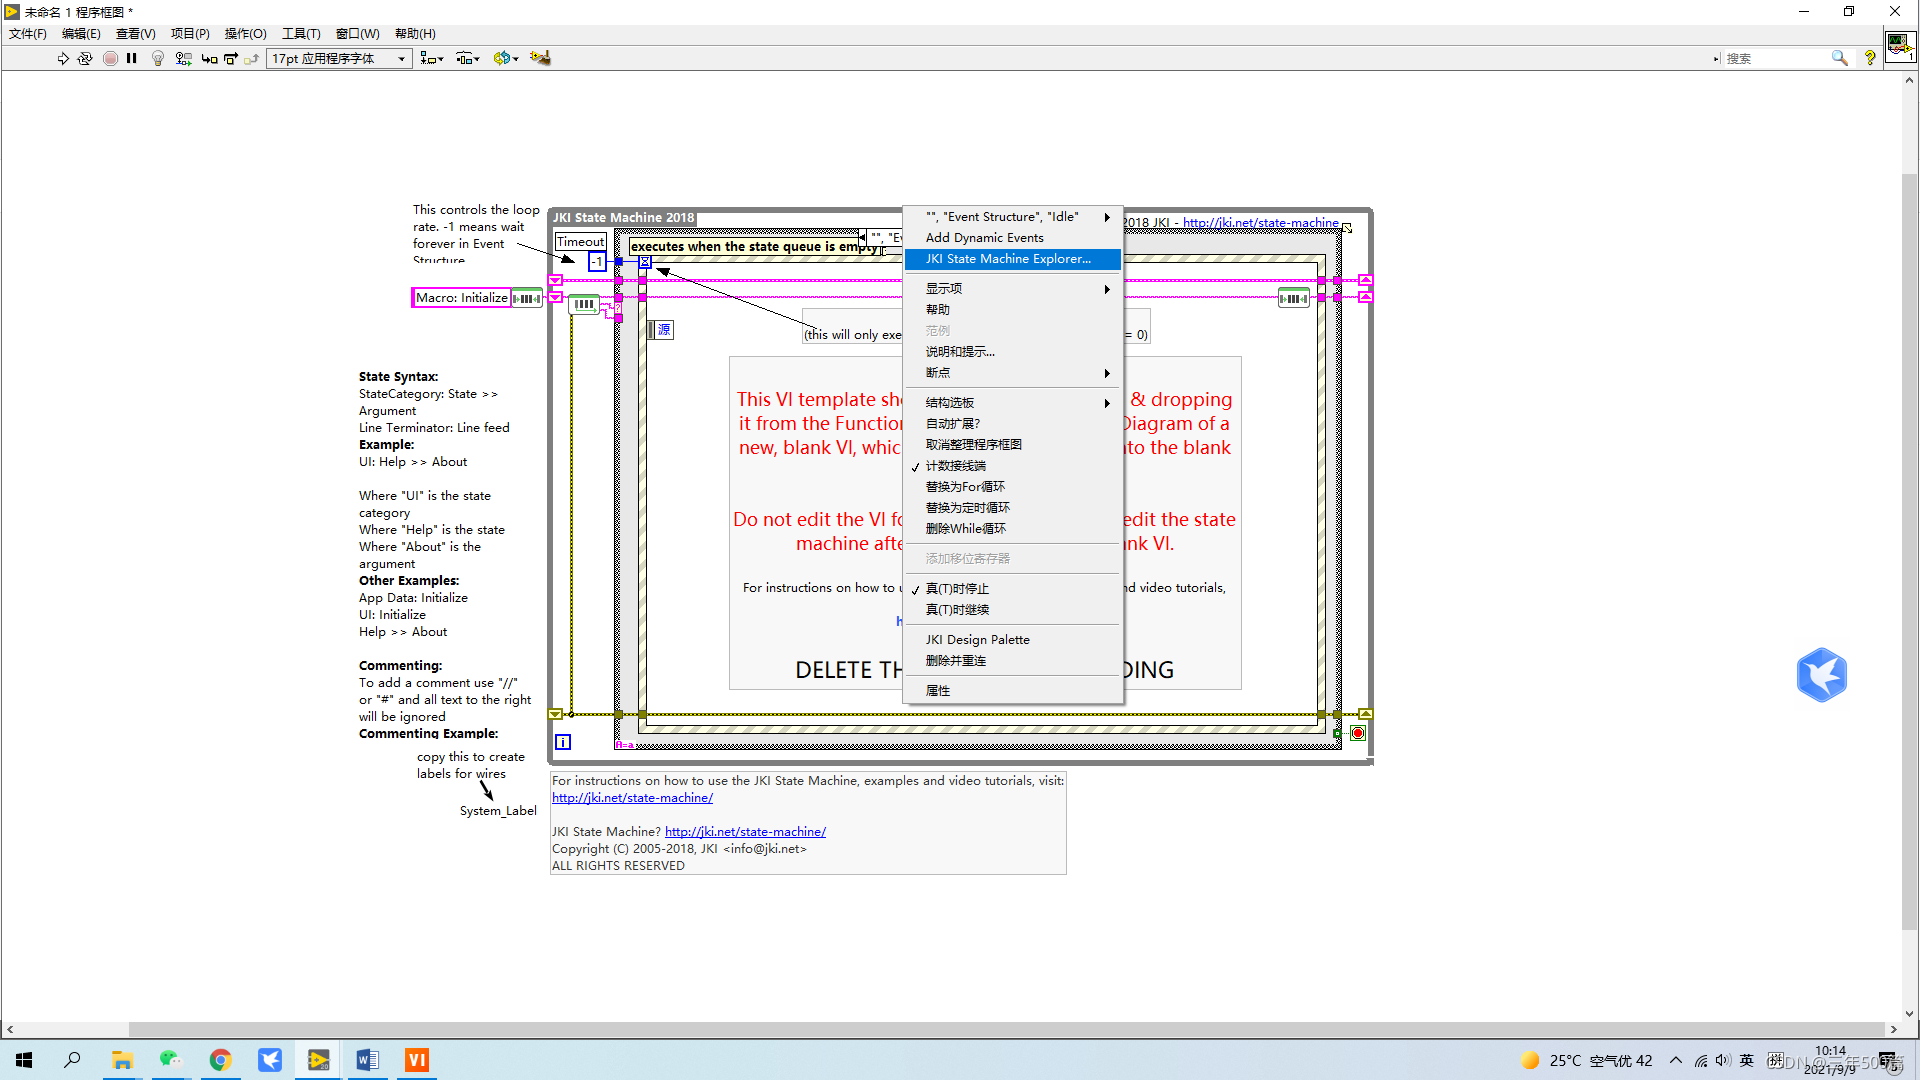Click the Clean Up Diagram icon
The image size is (1920, 1080).
tap(540, 58)
